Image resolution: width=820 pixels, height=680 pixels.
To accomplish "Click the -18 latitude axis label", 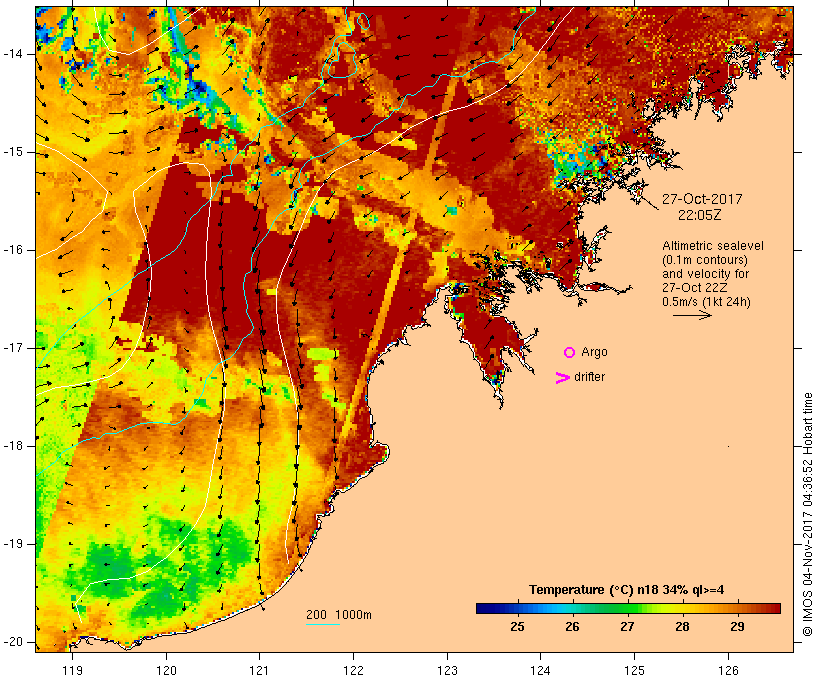I will click(12, 446).
